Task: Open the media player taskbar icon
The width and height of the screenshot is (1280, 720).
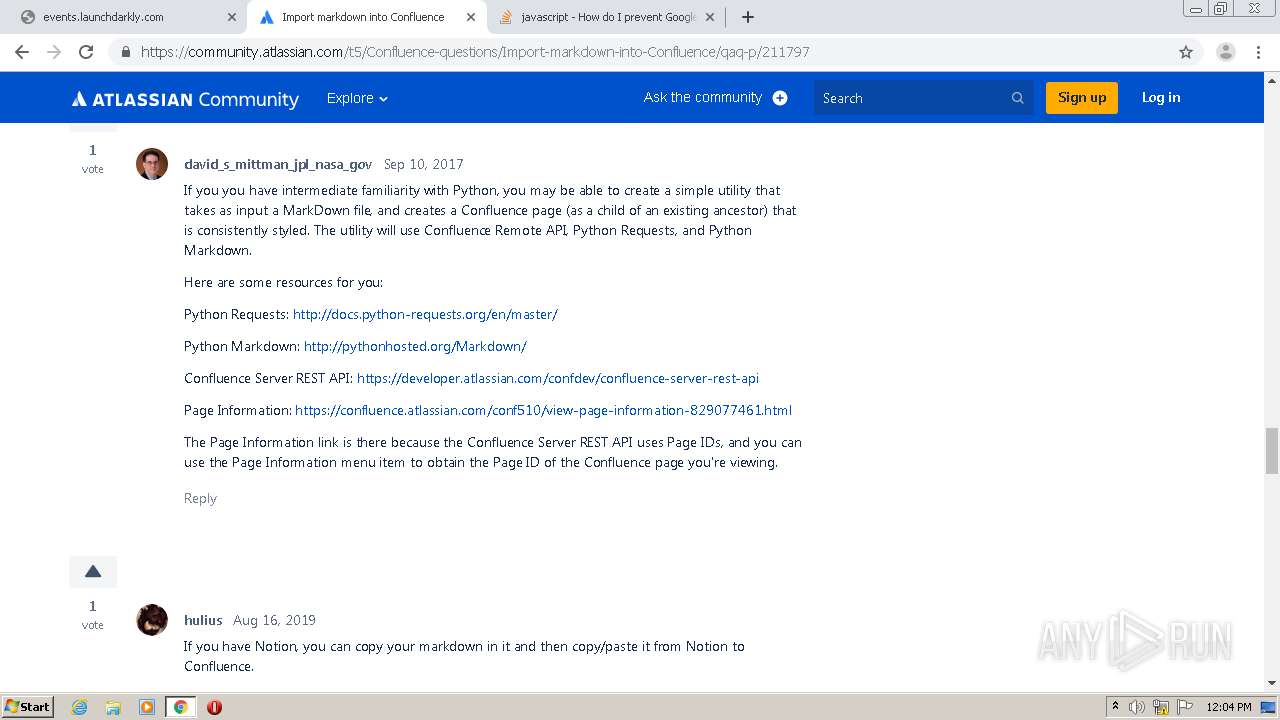Action: (x=147, y=707)
